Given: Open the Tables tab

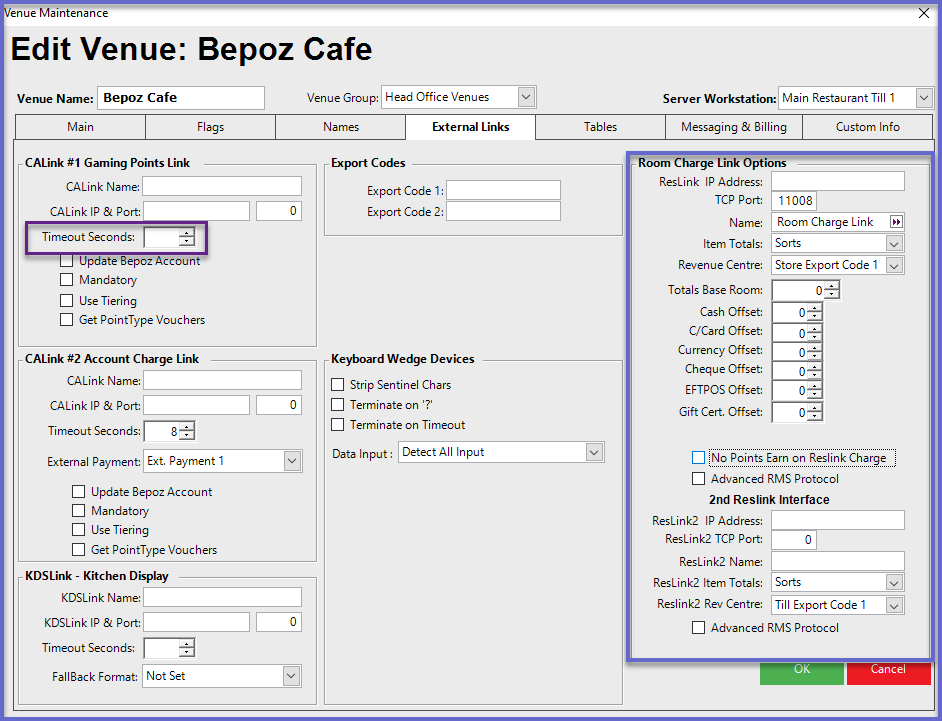Looking at the screenshot, I should (600, 127).
